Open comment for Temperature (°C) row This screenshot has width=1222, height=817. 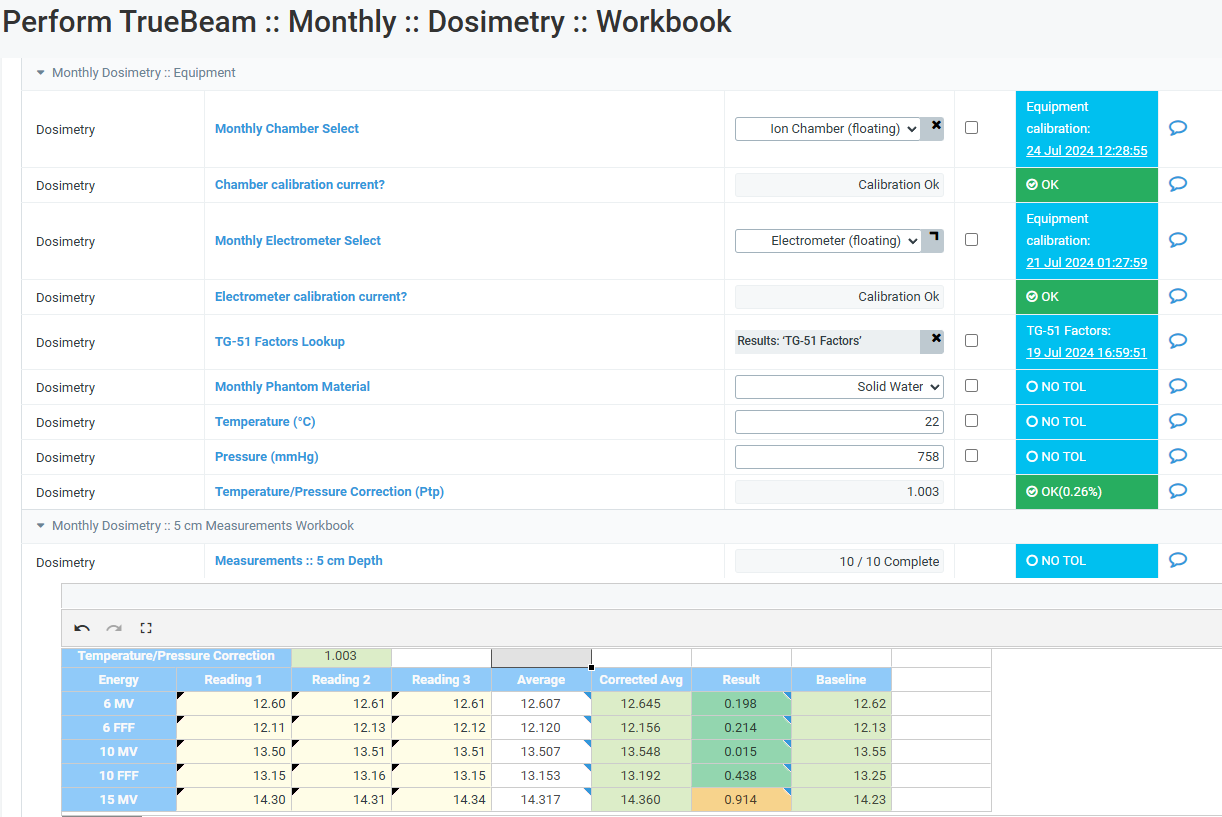(1178, 421)
